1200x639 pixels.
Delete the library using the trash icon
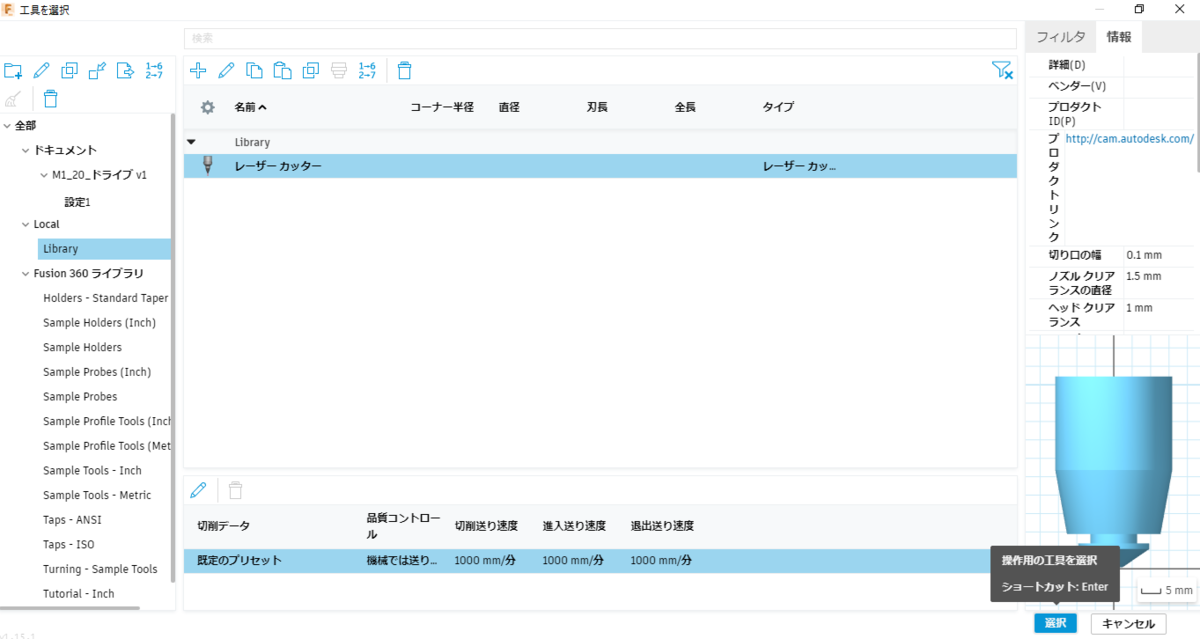point(49,98)
